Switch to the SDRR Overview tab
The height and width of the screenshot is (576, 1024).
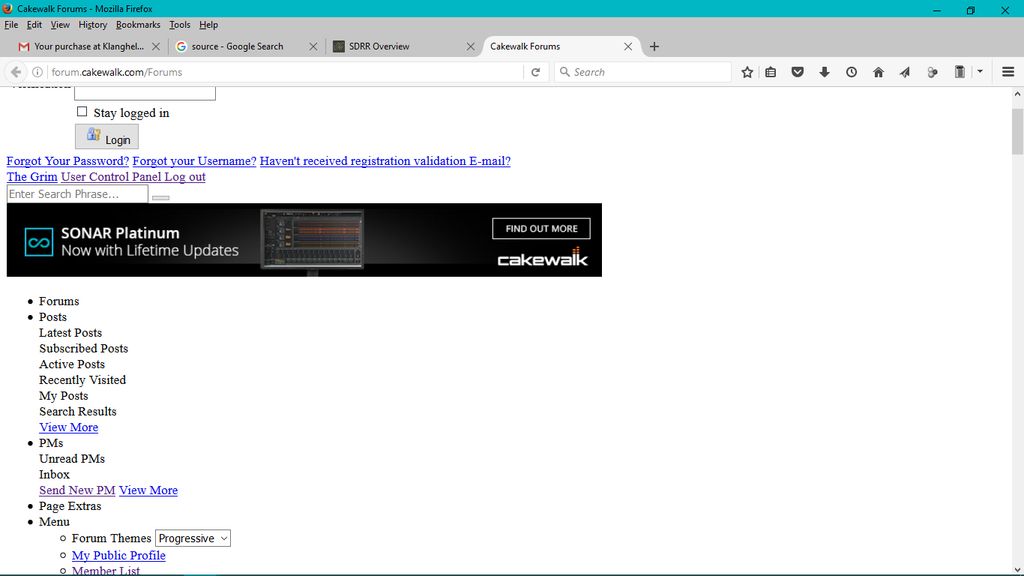pos(400,46)
